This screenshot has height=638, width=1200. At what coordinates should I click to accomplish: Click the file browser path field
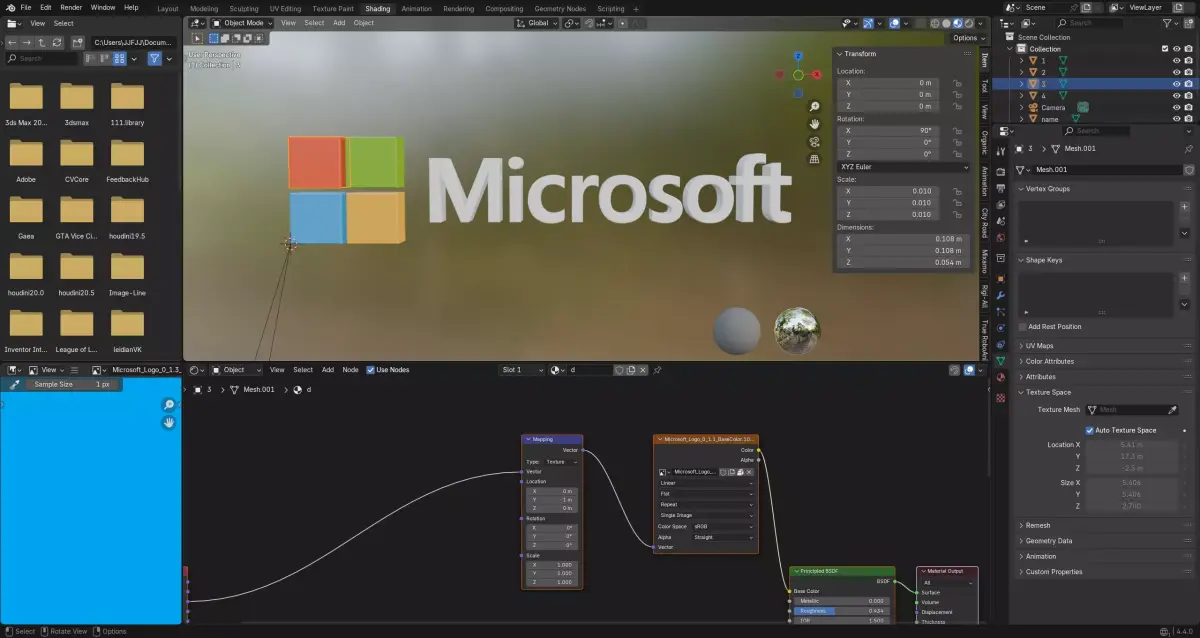coord(133,43)
